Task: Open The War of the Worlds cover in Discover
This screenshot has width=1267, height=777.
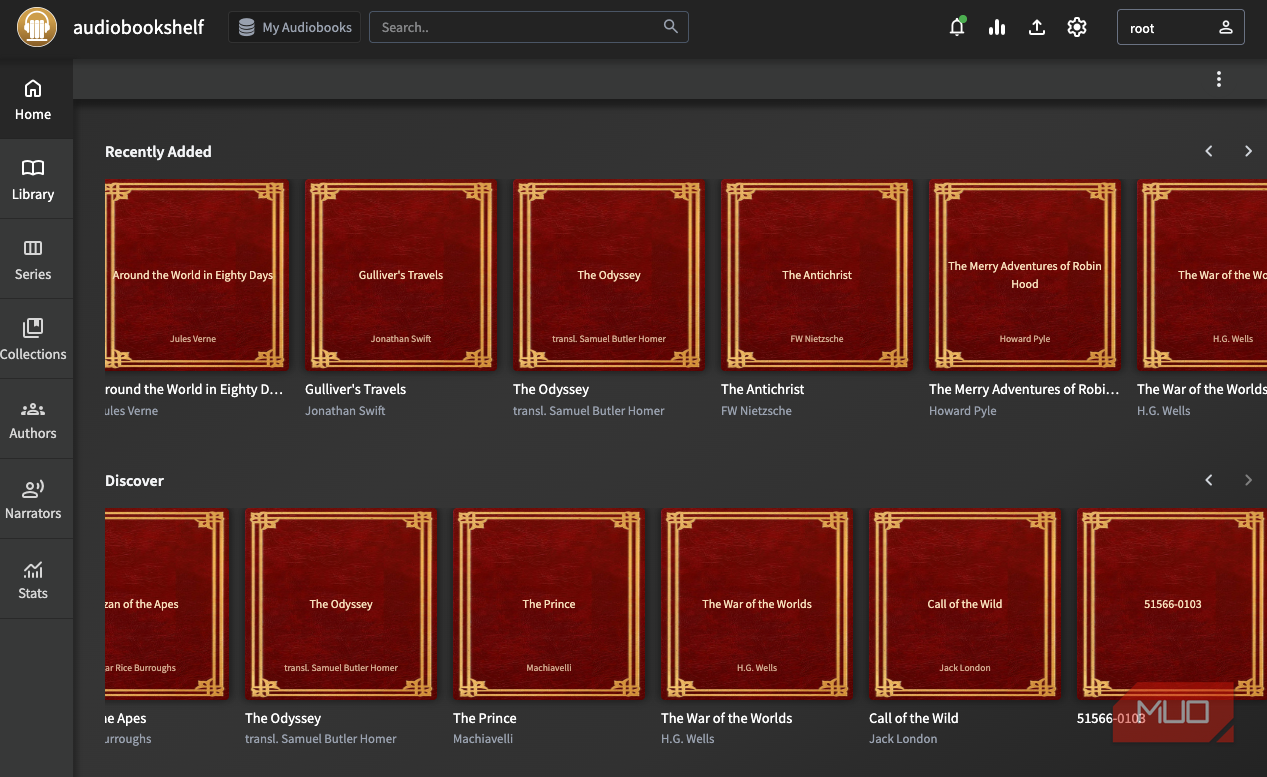Action: coord(757,604)
